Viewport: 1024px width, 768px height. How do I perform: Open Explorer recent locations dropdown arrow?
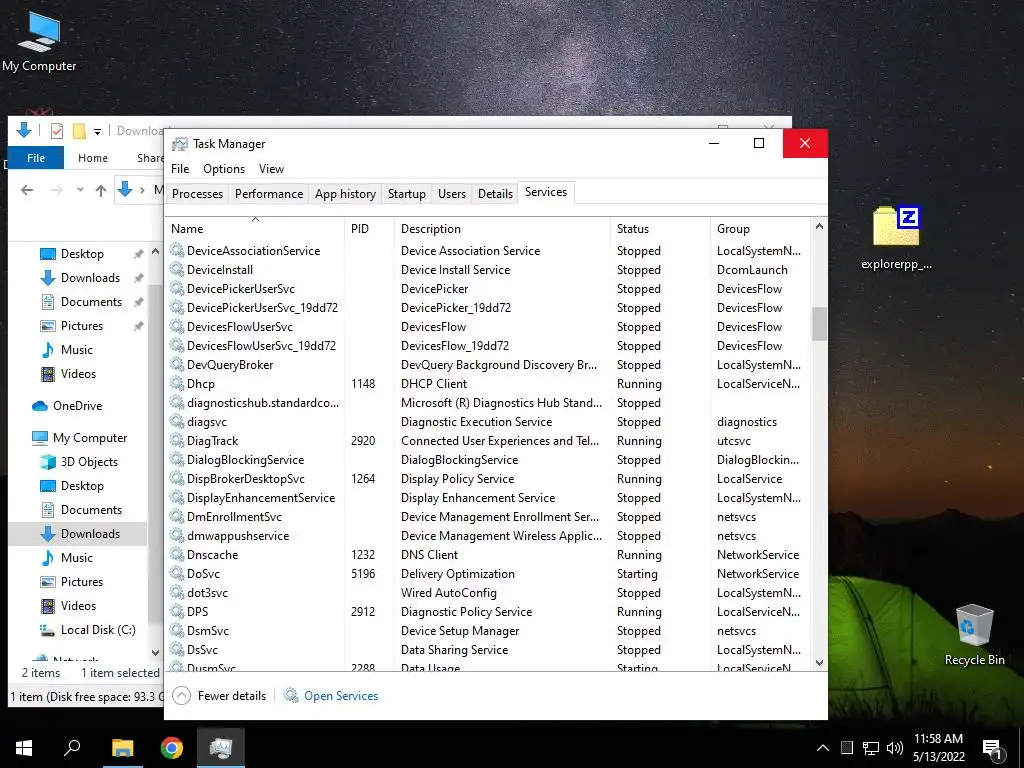80,190
